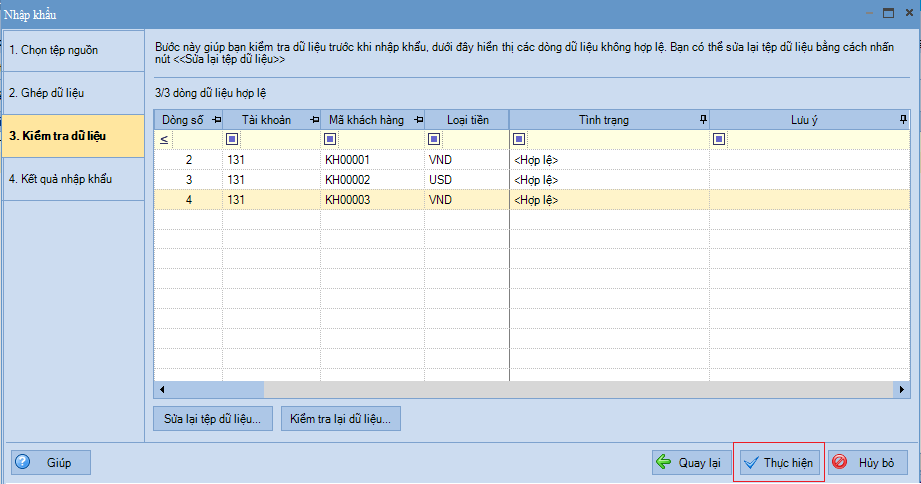Select cell KH00003
Screen dimensions: 921x484
tap(372, 200)
